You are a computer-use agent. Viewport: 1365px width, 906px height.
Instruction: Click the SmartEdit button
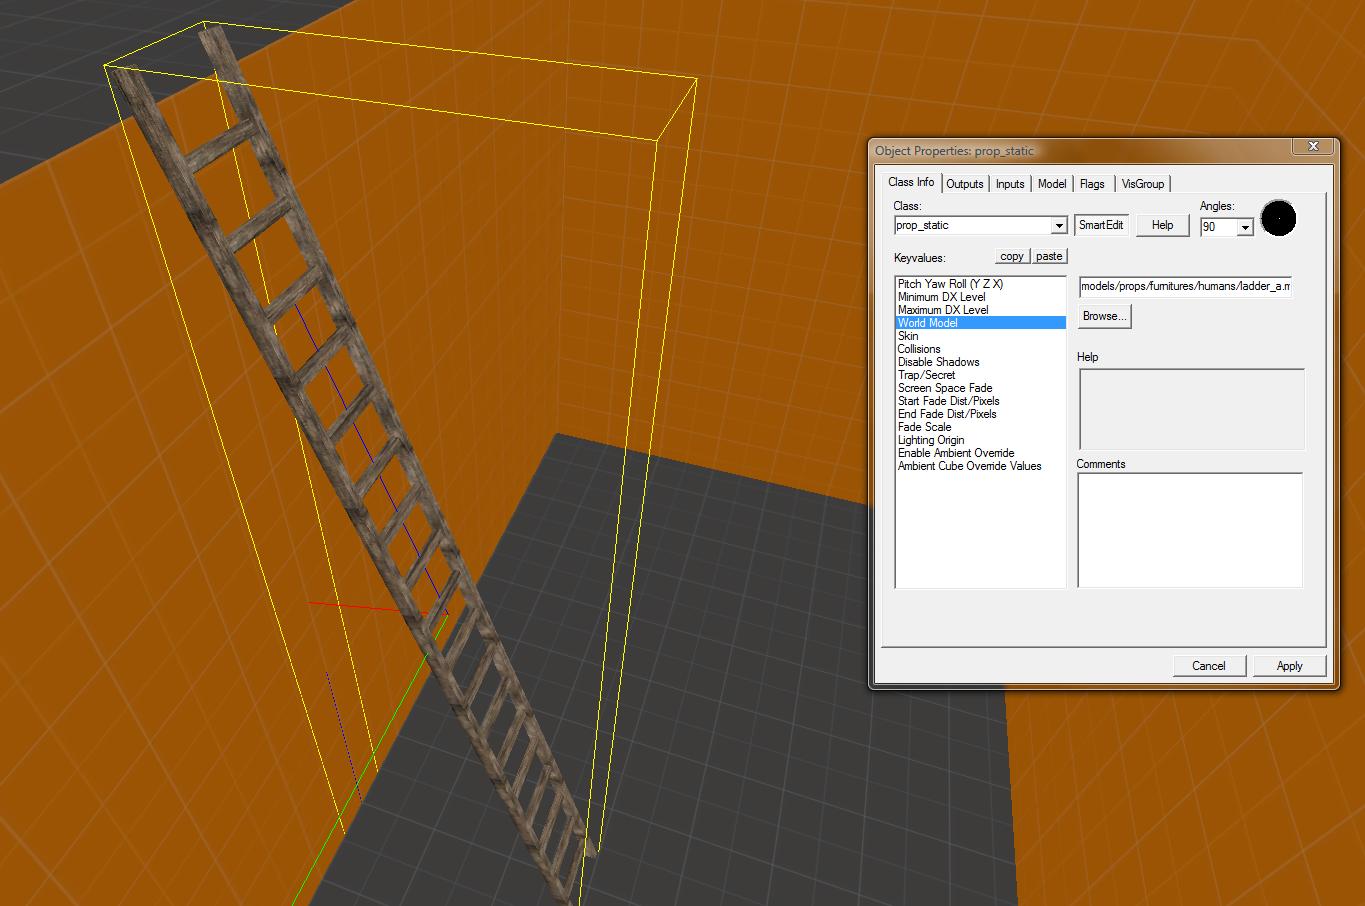click(x=1101, y=225)
